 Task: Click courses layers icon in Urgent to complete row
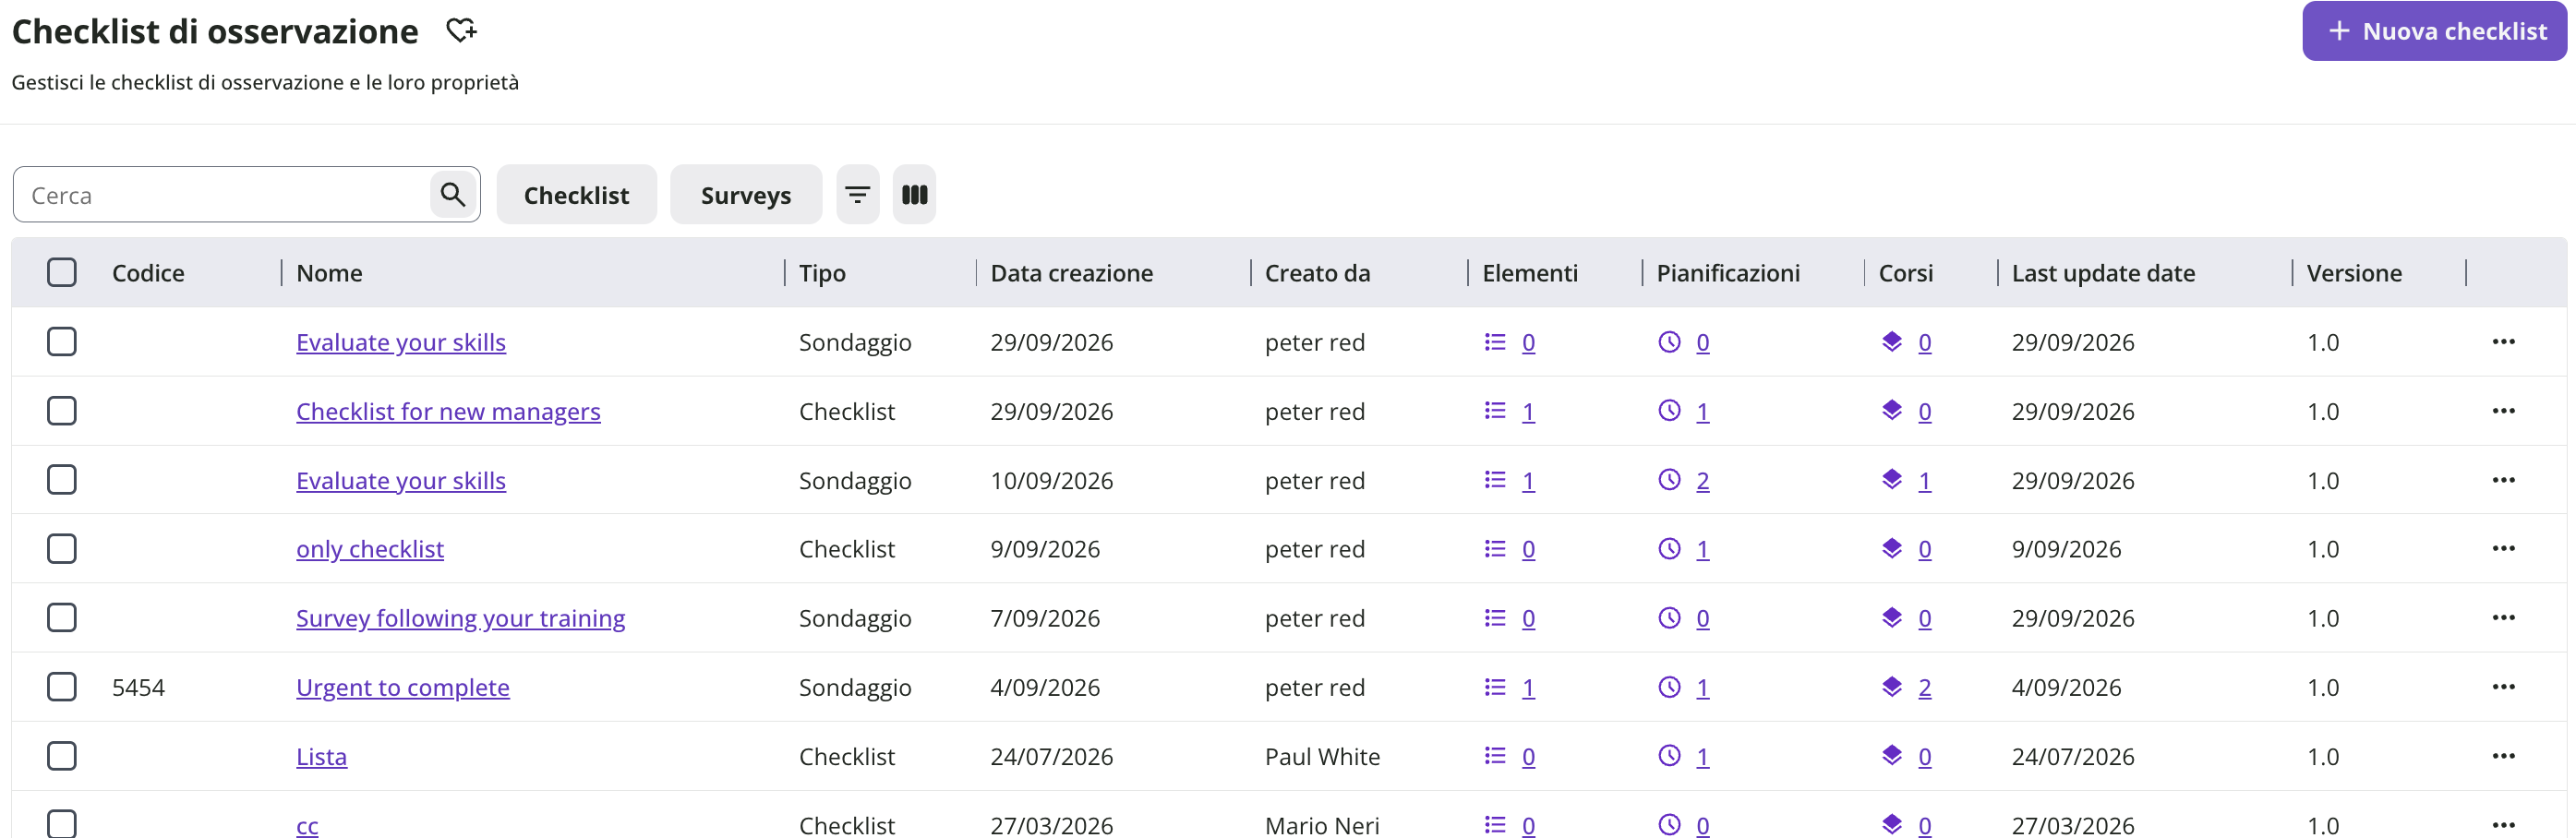(1891, 686)
